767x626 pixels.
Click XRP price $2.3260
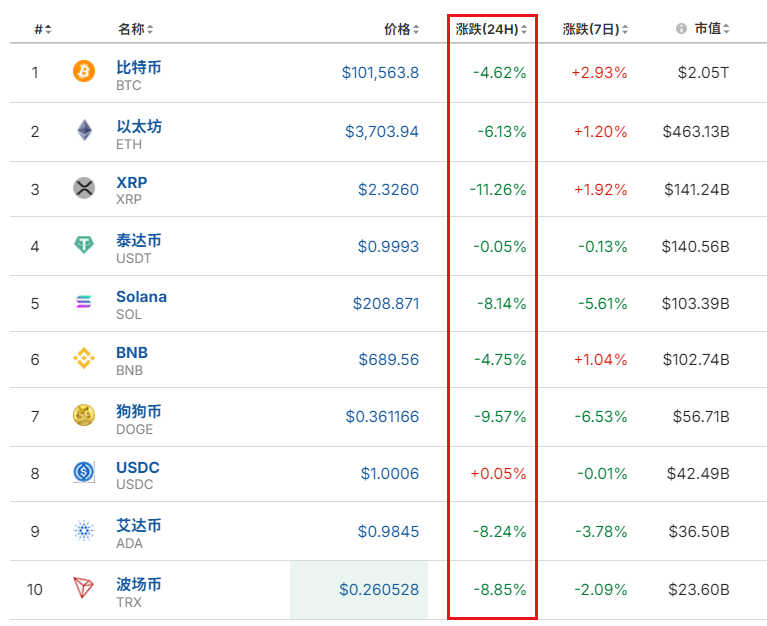pyautogui.click(x=388, y=190)
